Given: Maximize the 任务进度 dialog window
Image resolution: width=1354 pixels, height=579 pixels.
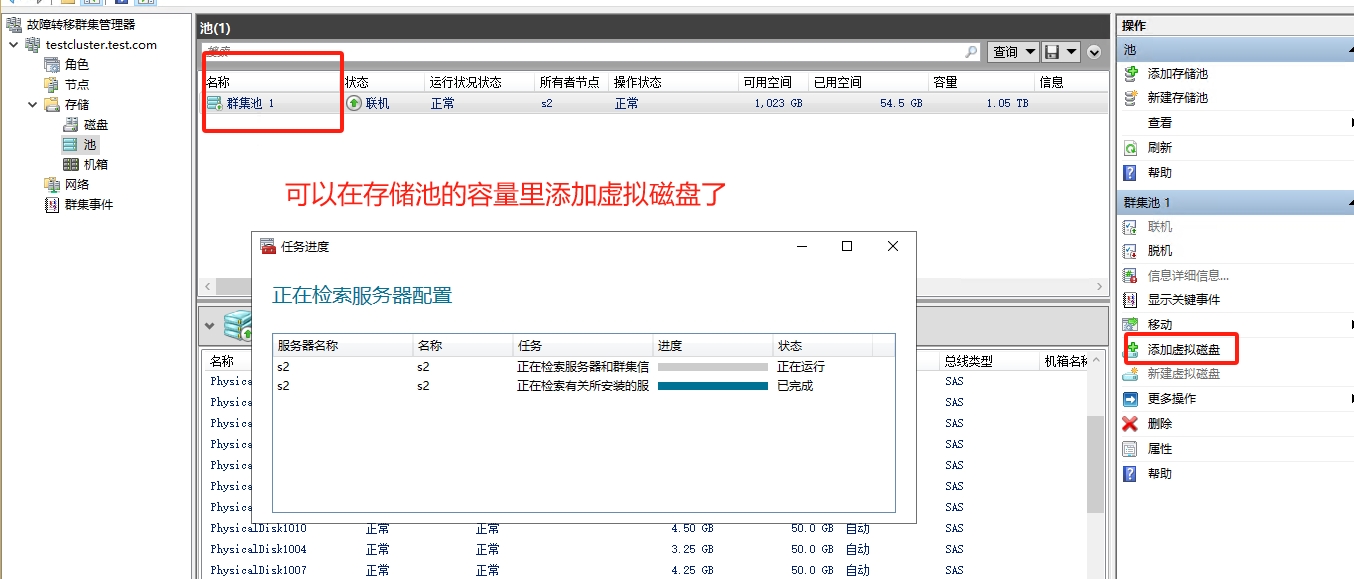Looking at the screenshot, I should point(847,246).
